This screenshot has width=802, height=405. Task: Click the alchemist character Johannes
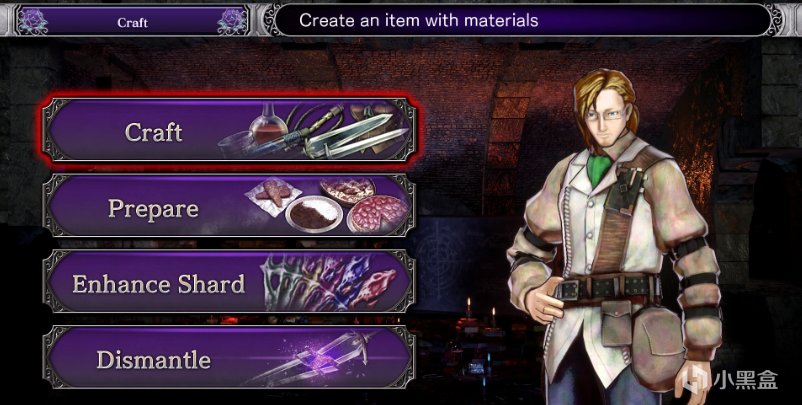click(x=616, y=235)
